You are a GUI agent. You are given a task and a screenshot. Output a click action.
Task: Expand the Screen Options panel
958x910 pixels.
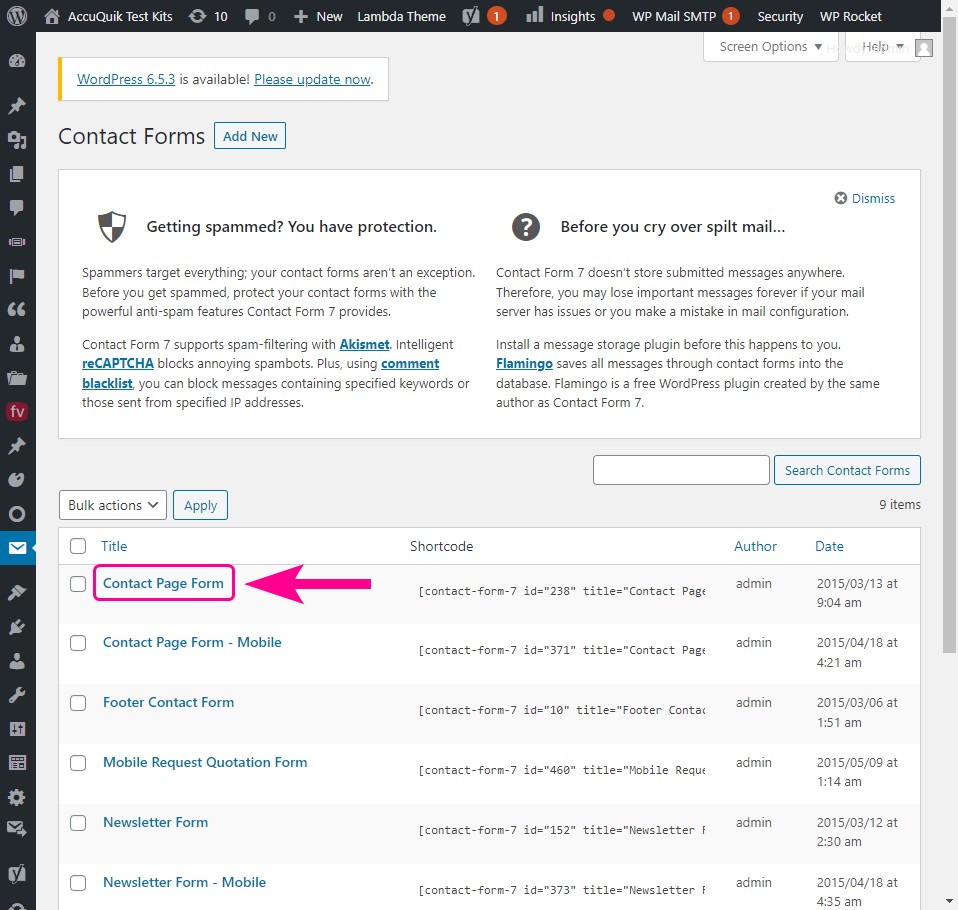(x=770, y=47)
